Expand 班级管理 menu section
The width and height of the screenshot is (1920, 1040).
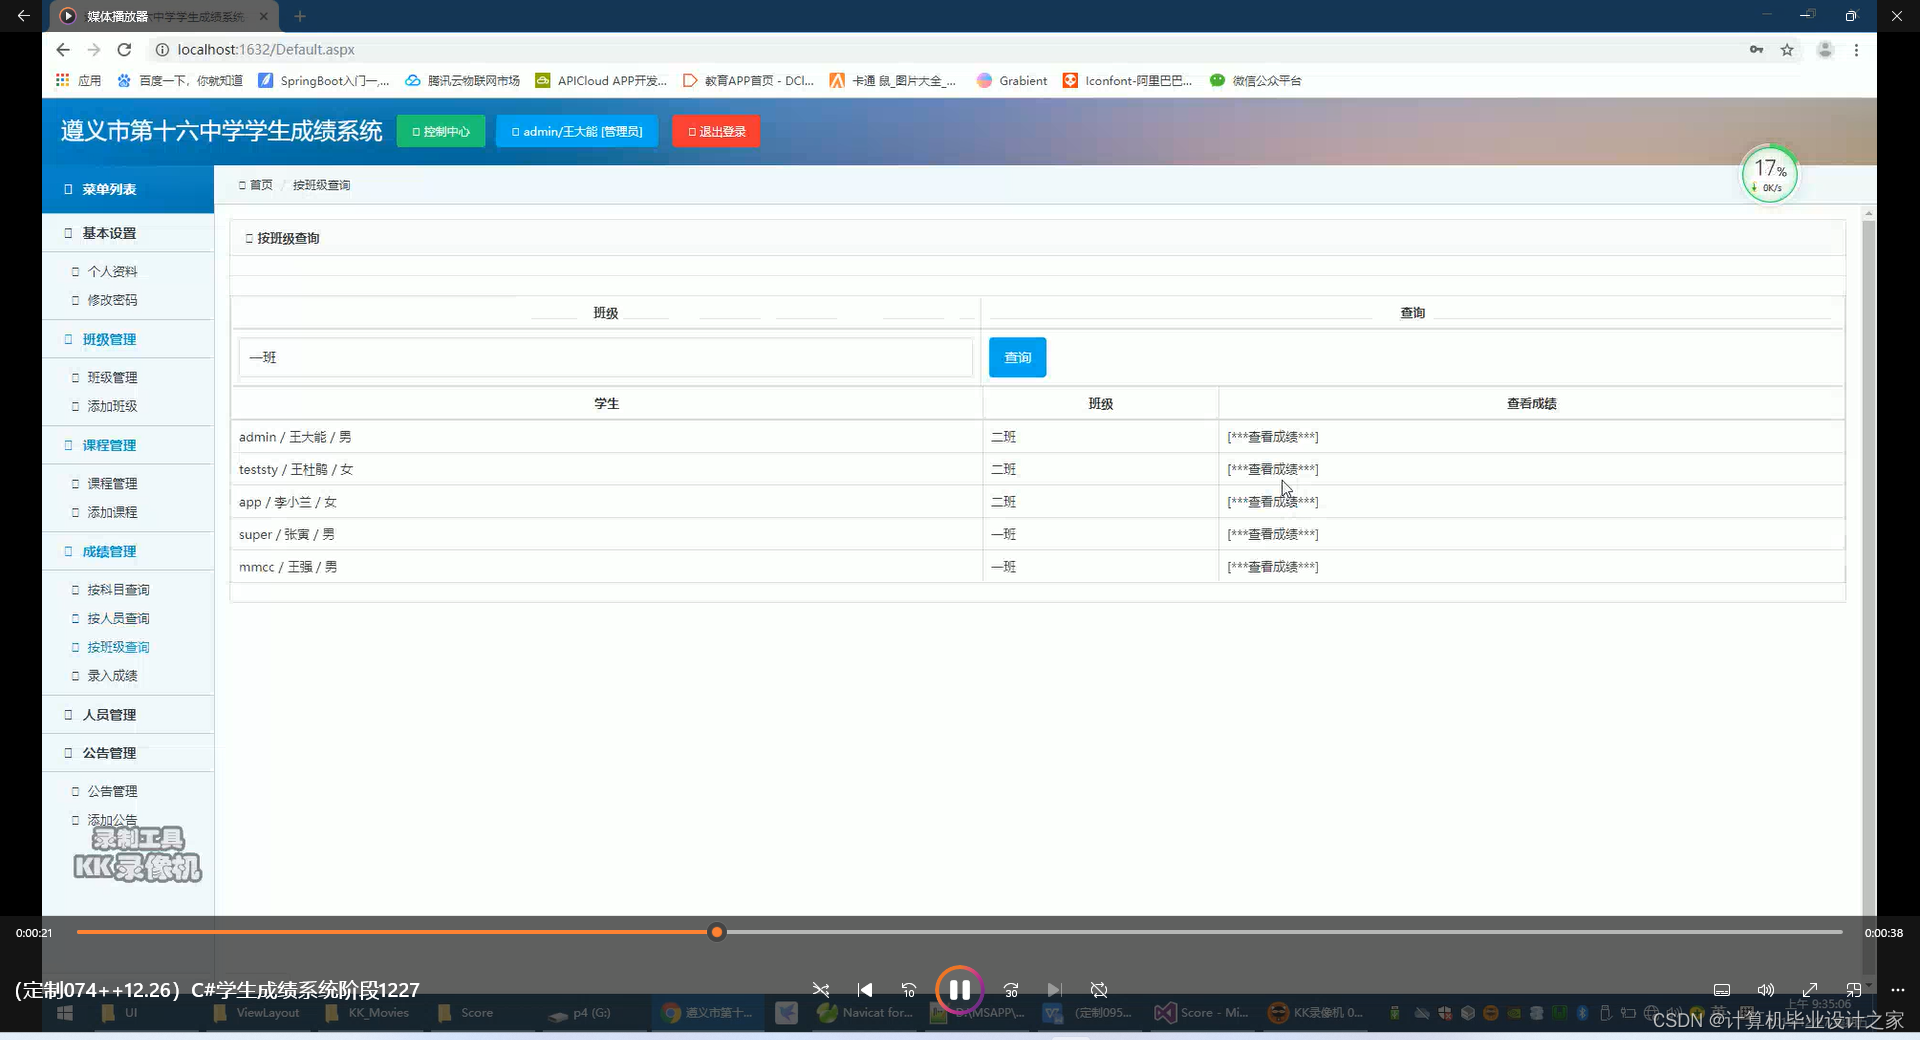[128, 339]
